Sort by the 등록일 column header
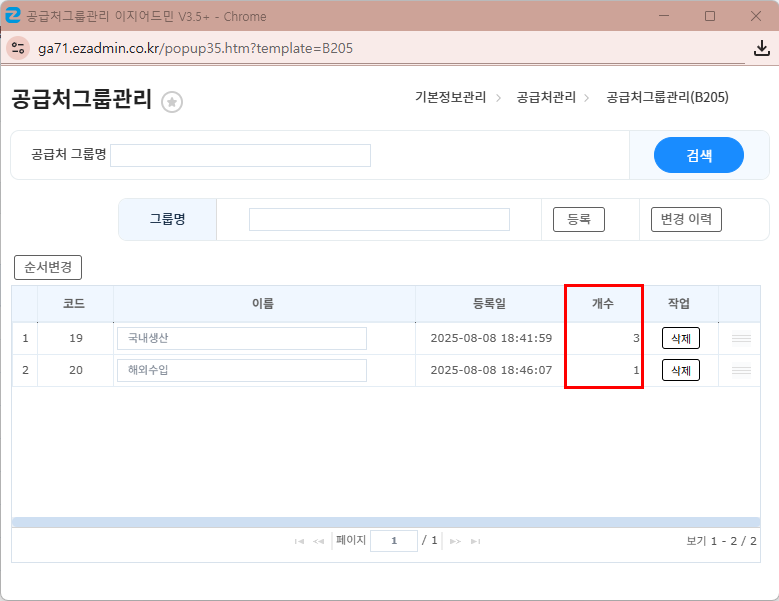Viewport: 779px width, 601px height. [x=489, y=304]
